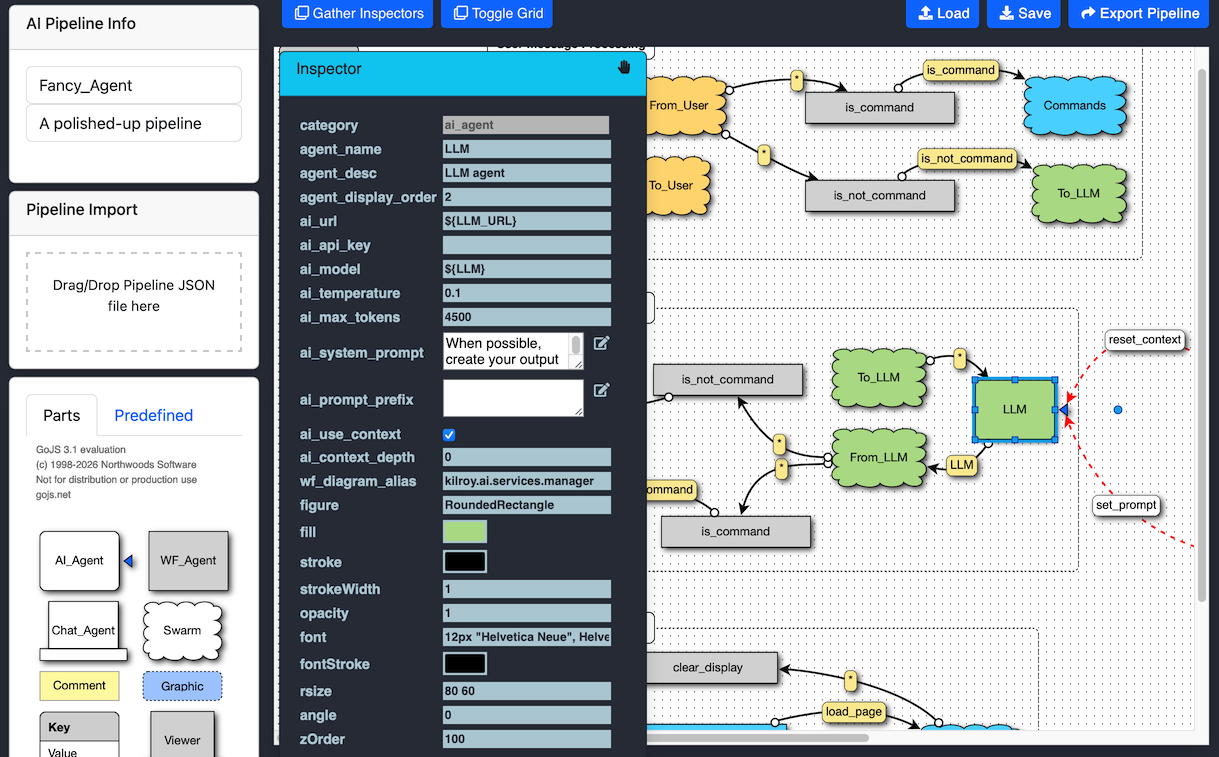Select the WF_Agent part in palette
The width and height of the screenshot is (1219, 757).
click(x=188, y=560)
